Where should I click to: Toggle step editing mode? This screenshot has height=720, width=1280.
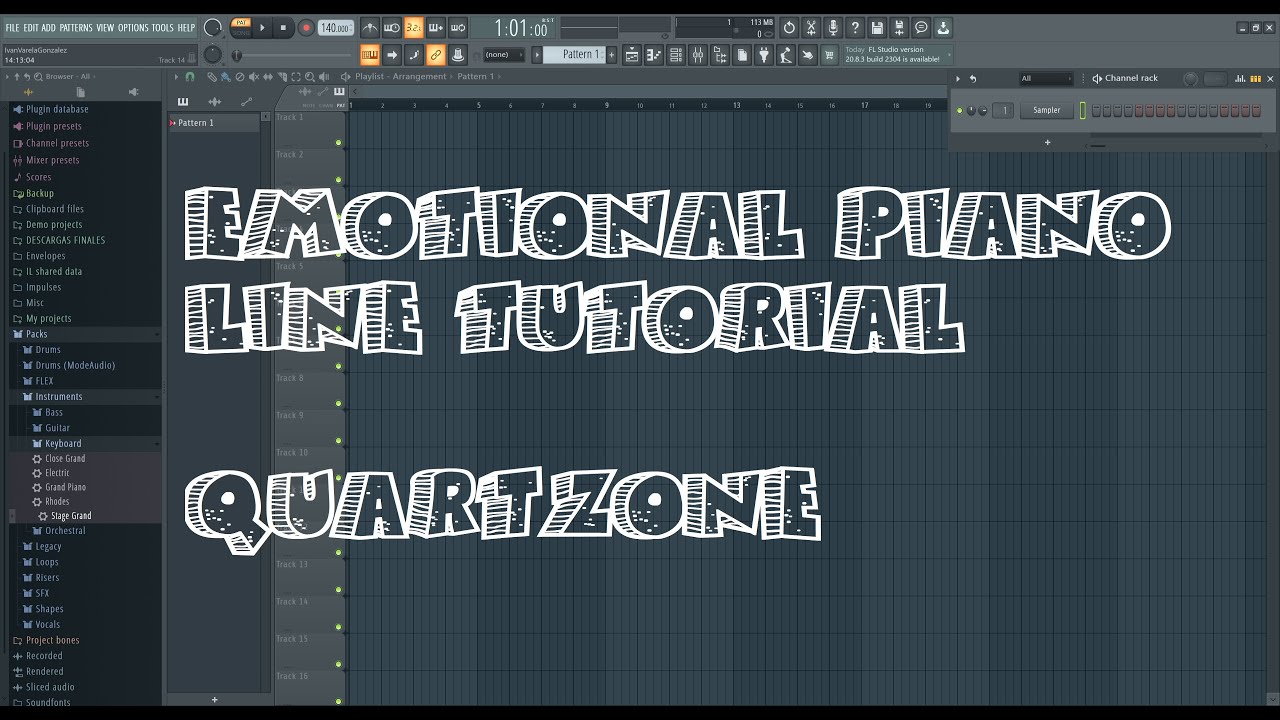414,55
